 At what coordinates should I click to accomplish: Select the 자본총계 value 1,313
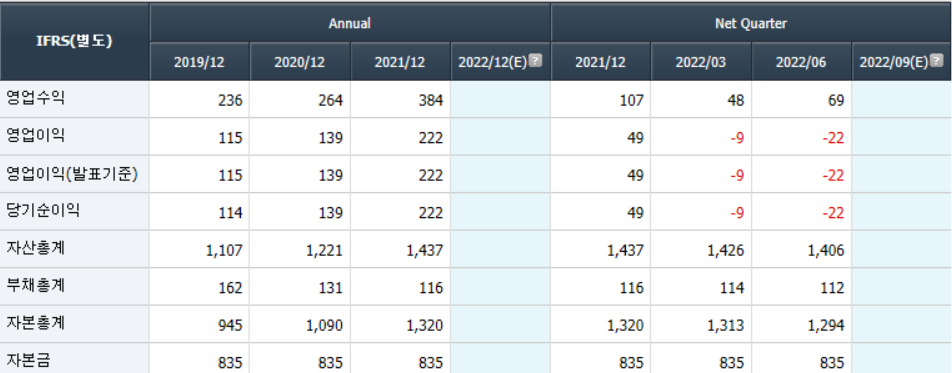[726, 326]
